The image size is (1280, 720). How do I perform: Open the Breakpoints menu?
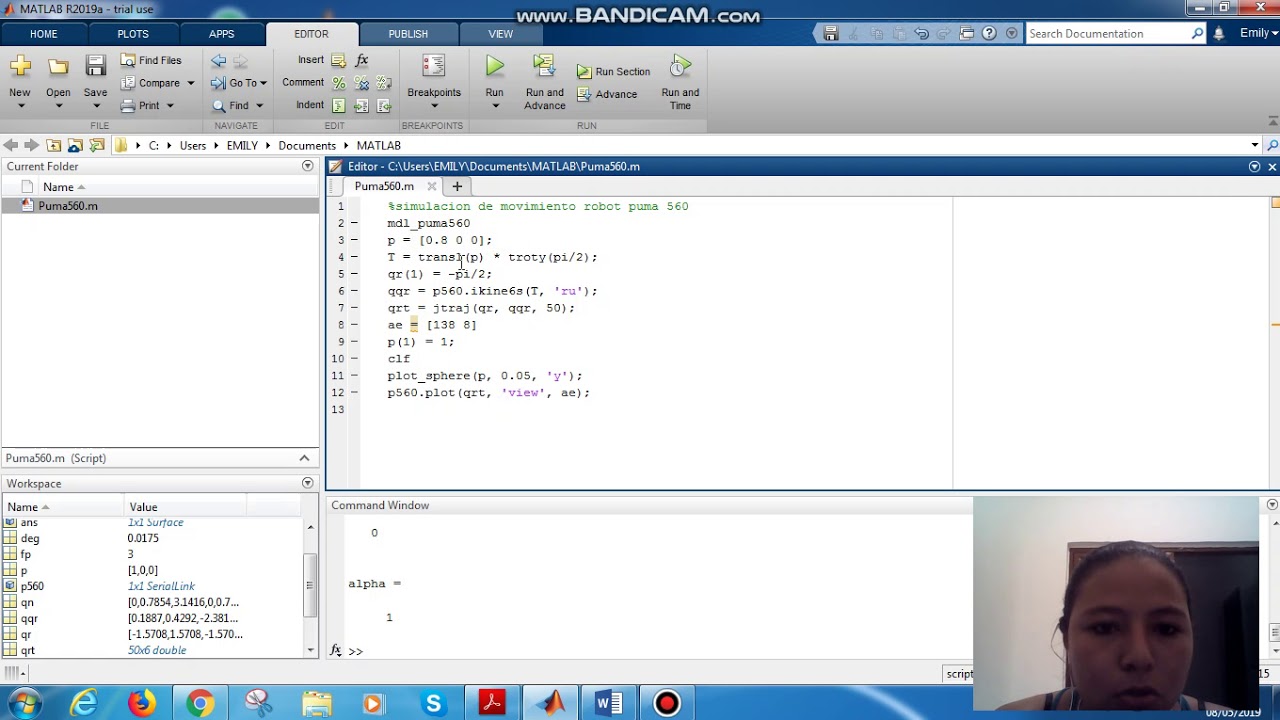tap(434, 81)
